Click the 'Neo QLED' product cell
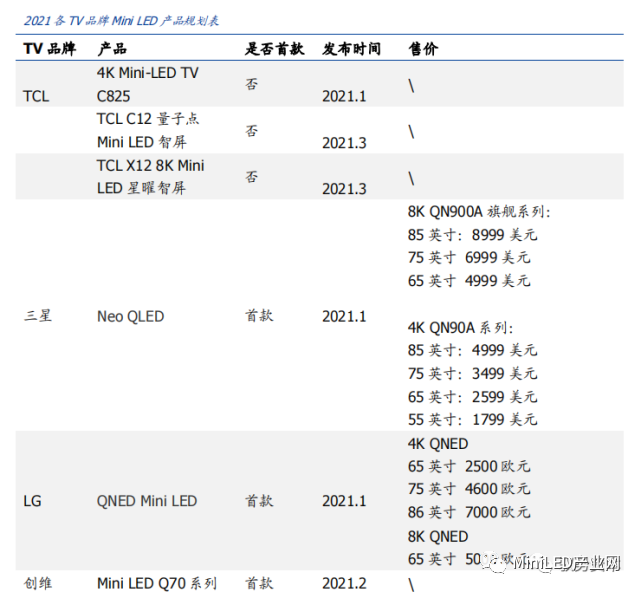Screen dimensions: 641x592 (x=130, y=316)
